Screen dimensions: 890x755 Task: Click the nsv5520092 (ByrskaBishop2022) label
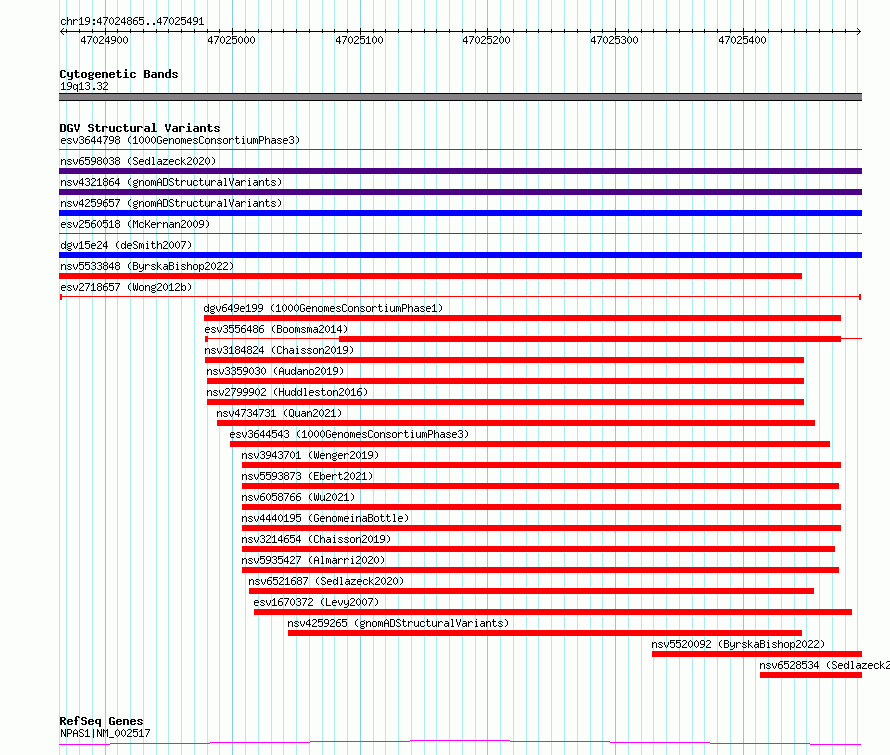(x=738, y=644)
